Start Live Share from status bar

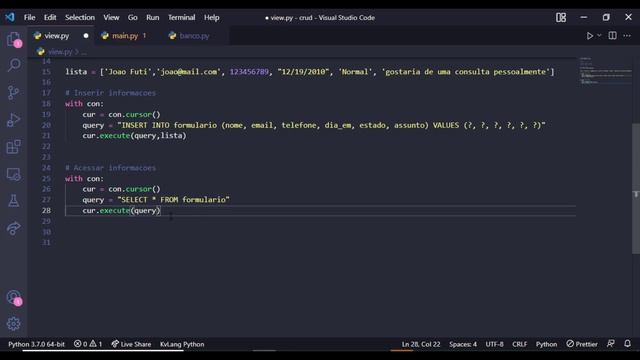131,344
